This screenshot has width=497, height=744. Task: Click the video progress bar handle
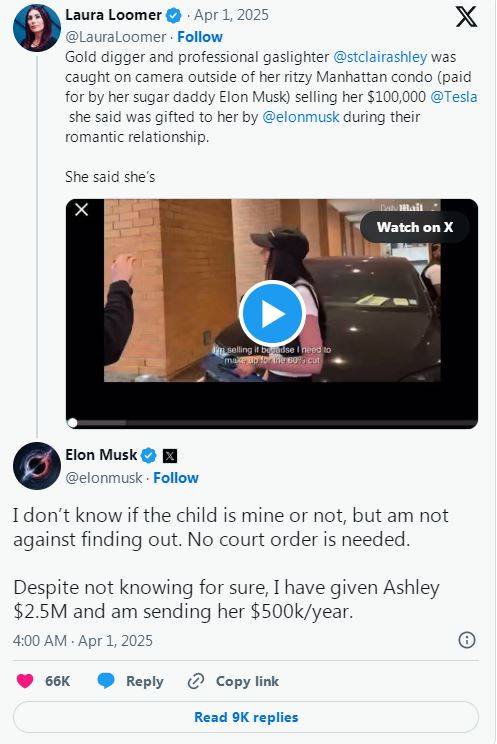point(73,423)
